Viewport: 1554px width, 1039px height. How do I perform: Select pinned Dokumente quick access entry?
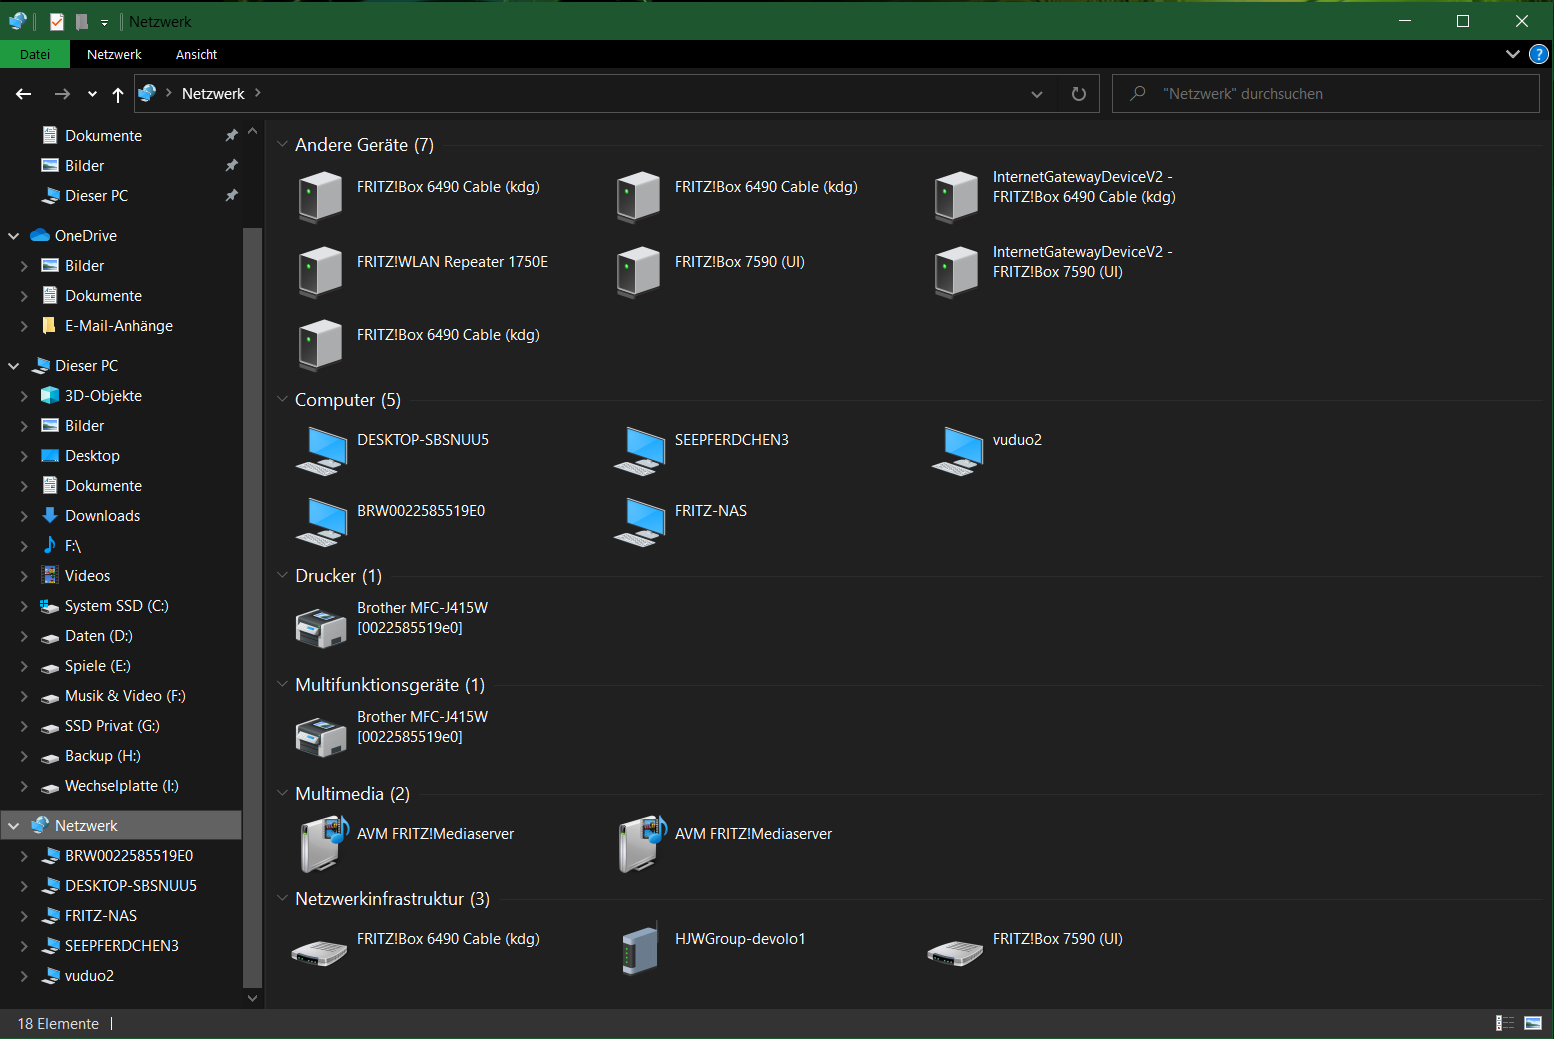coord(103,136)
